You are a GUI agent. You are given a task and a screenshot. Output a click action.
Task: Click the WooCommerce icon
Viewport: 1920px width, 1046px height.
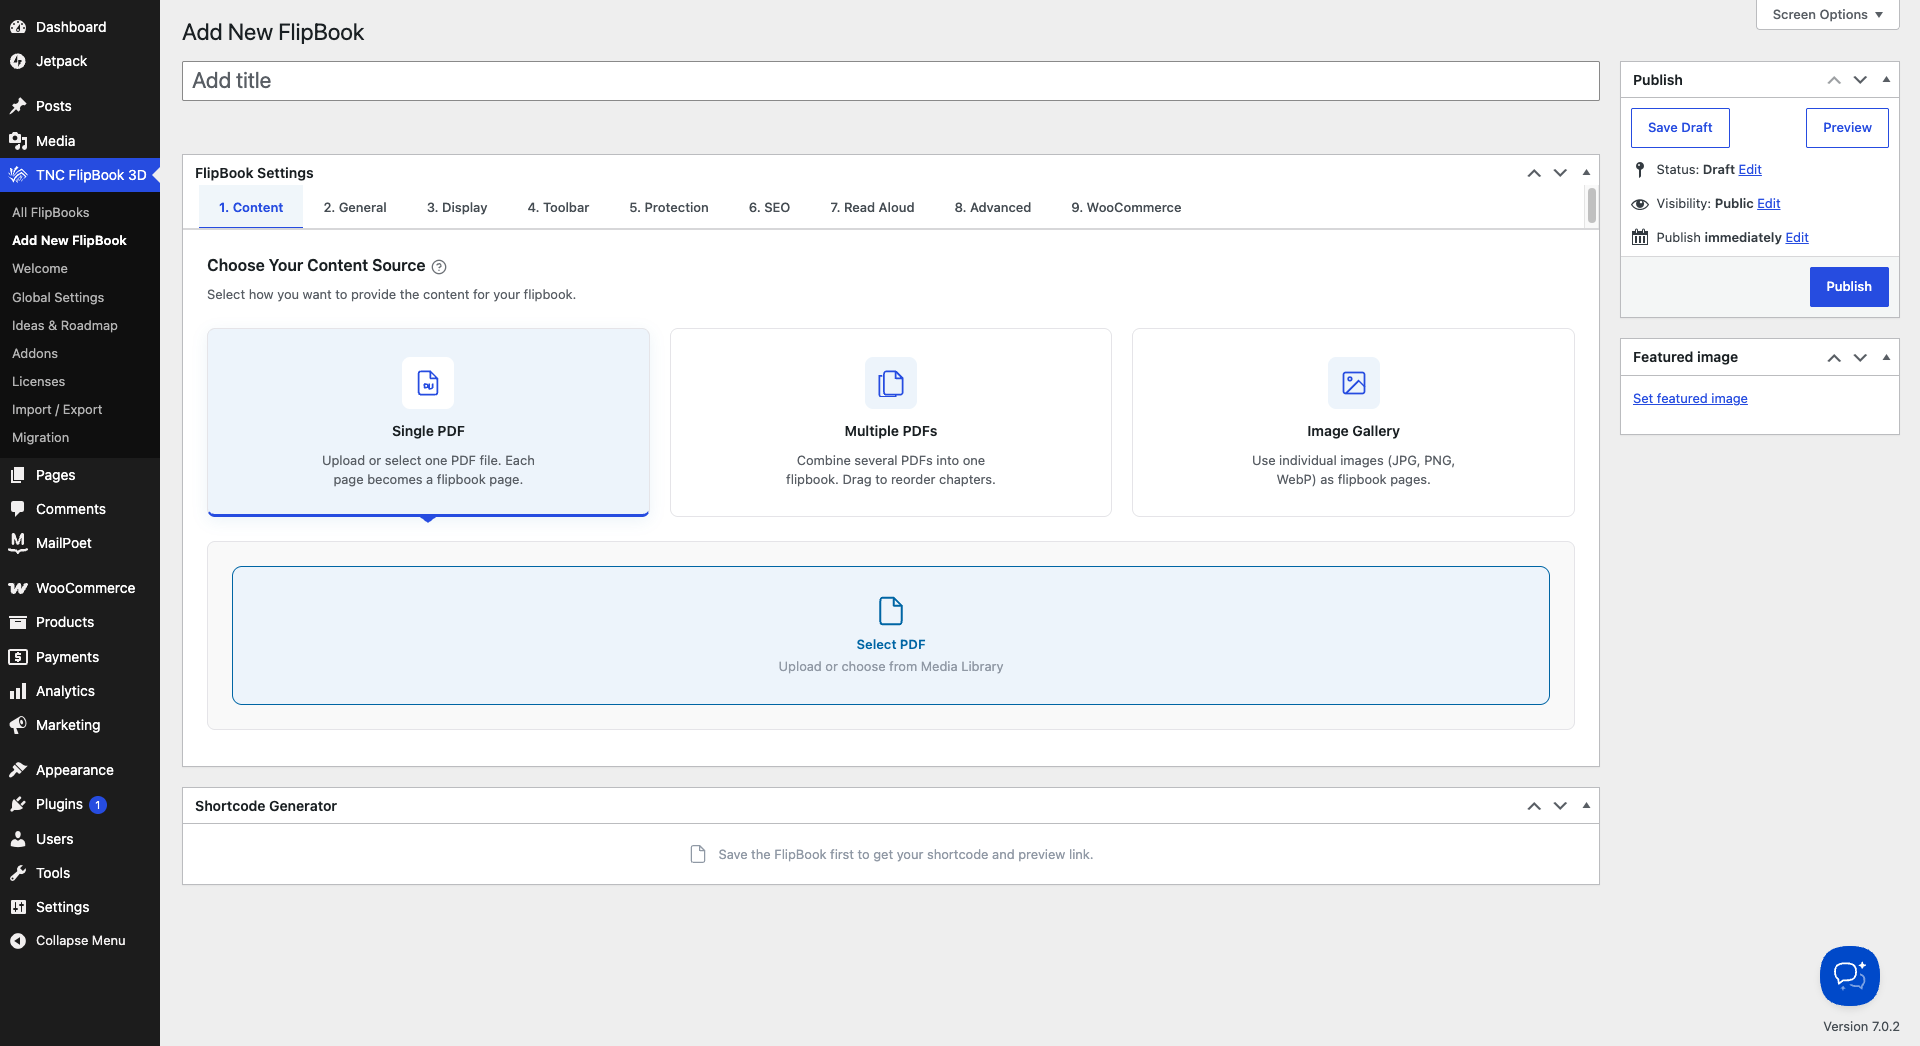click(18, 588)
